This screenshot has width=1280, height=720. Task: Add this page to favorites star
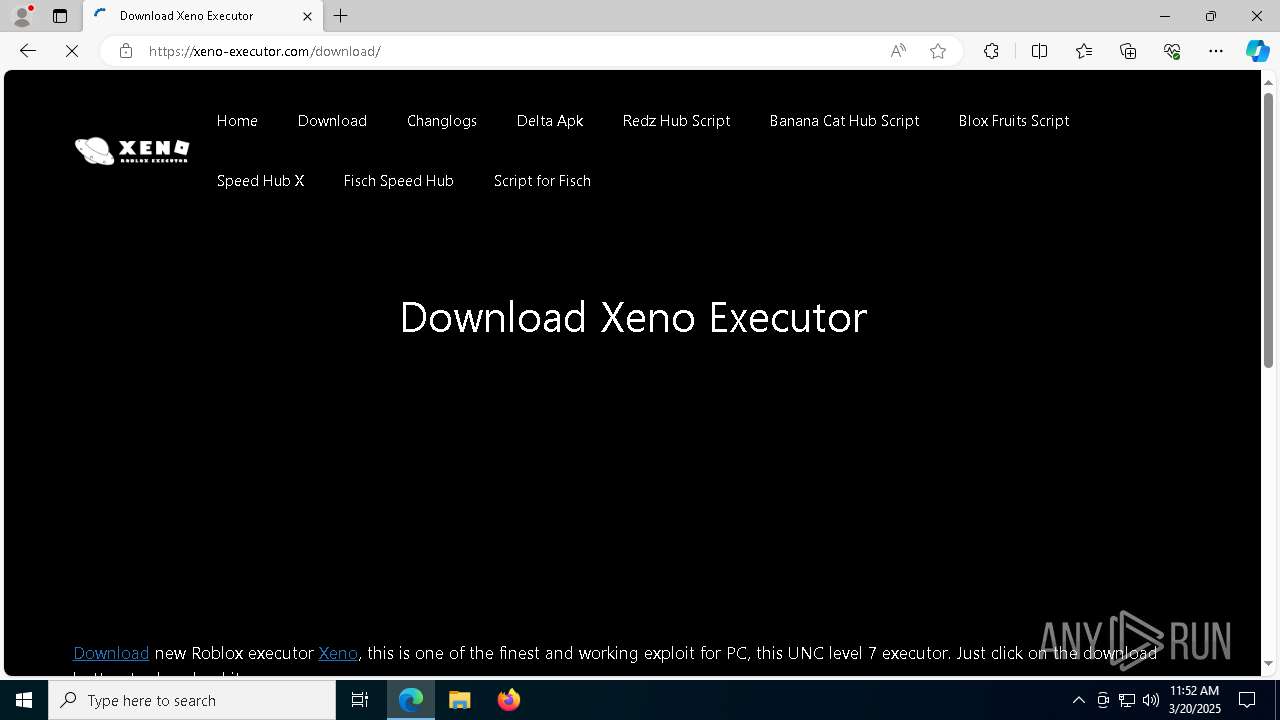click(938, 51)
